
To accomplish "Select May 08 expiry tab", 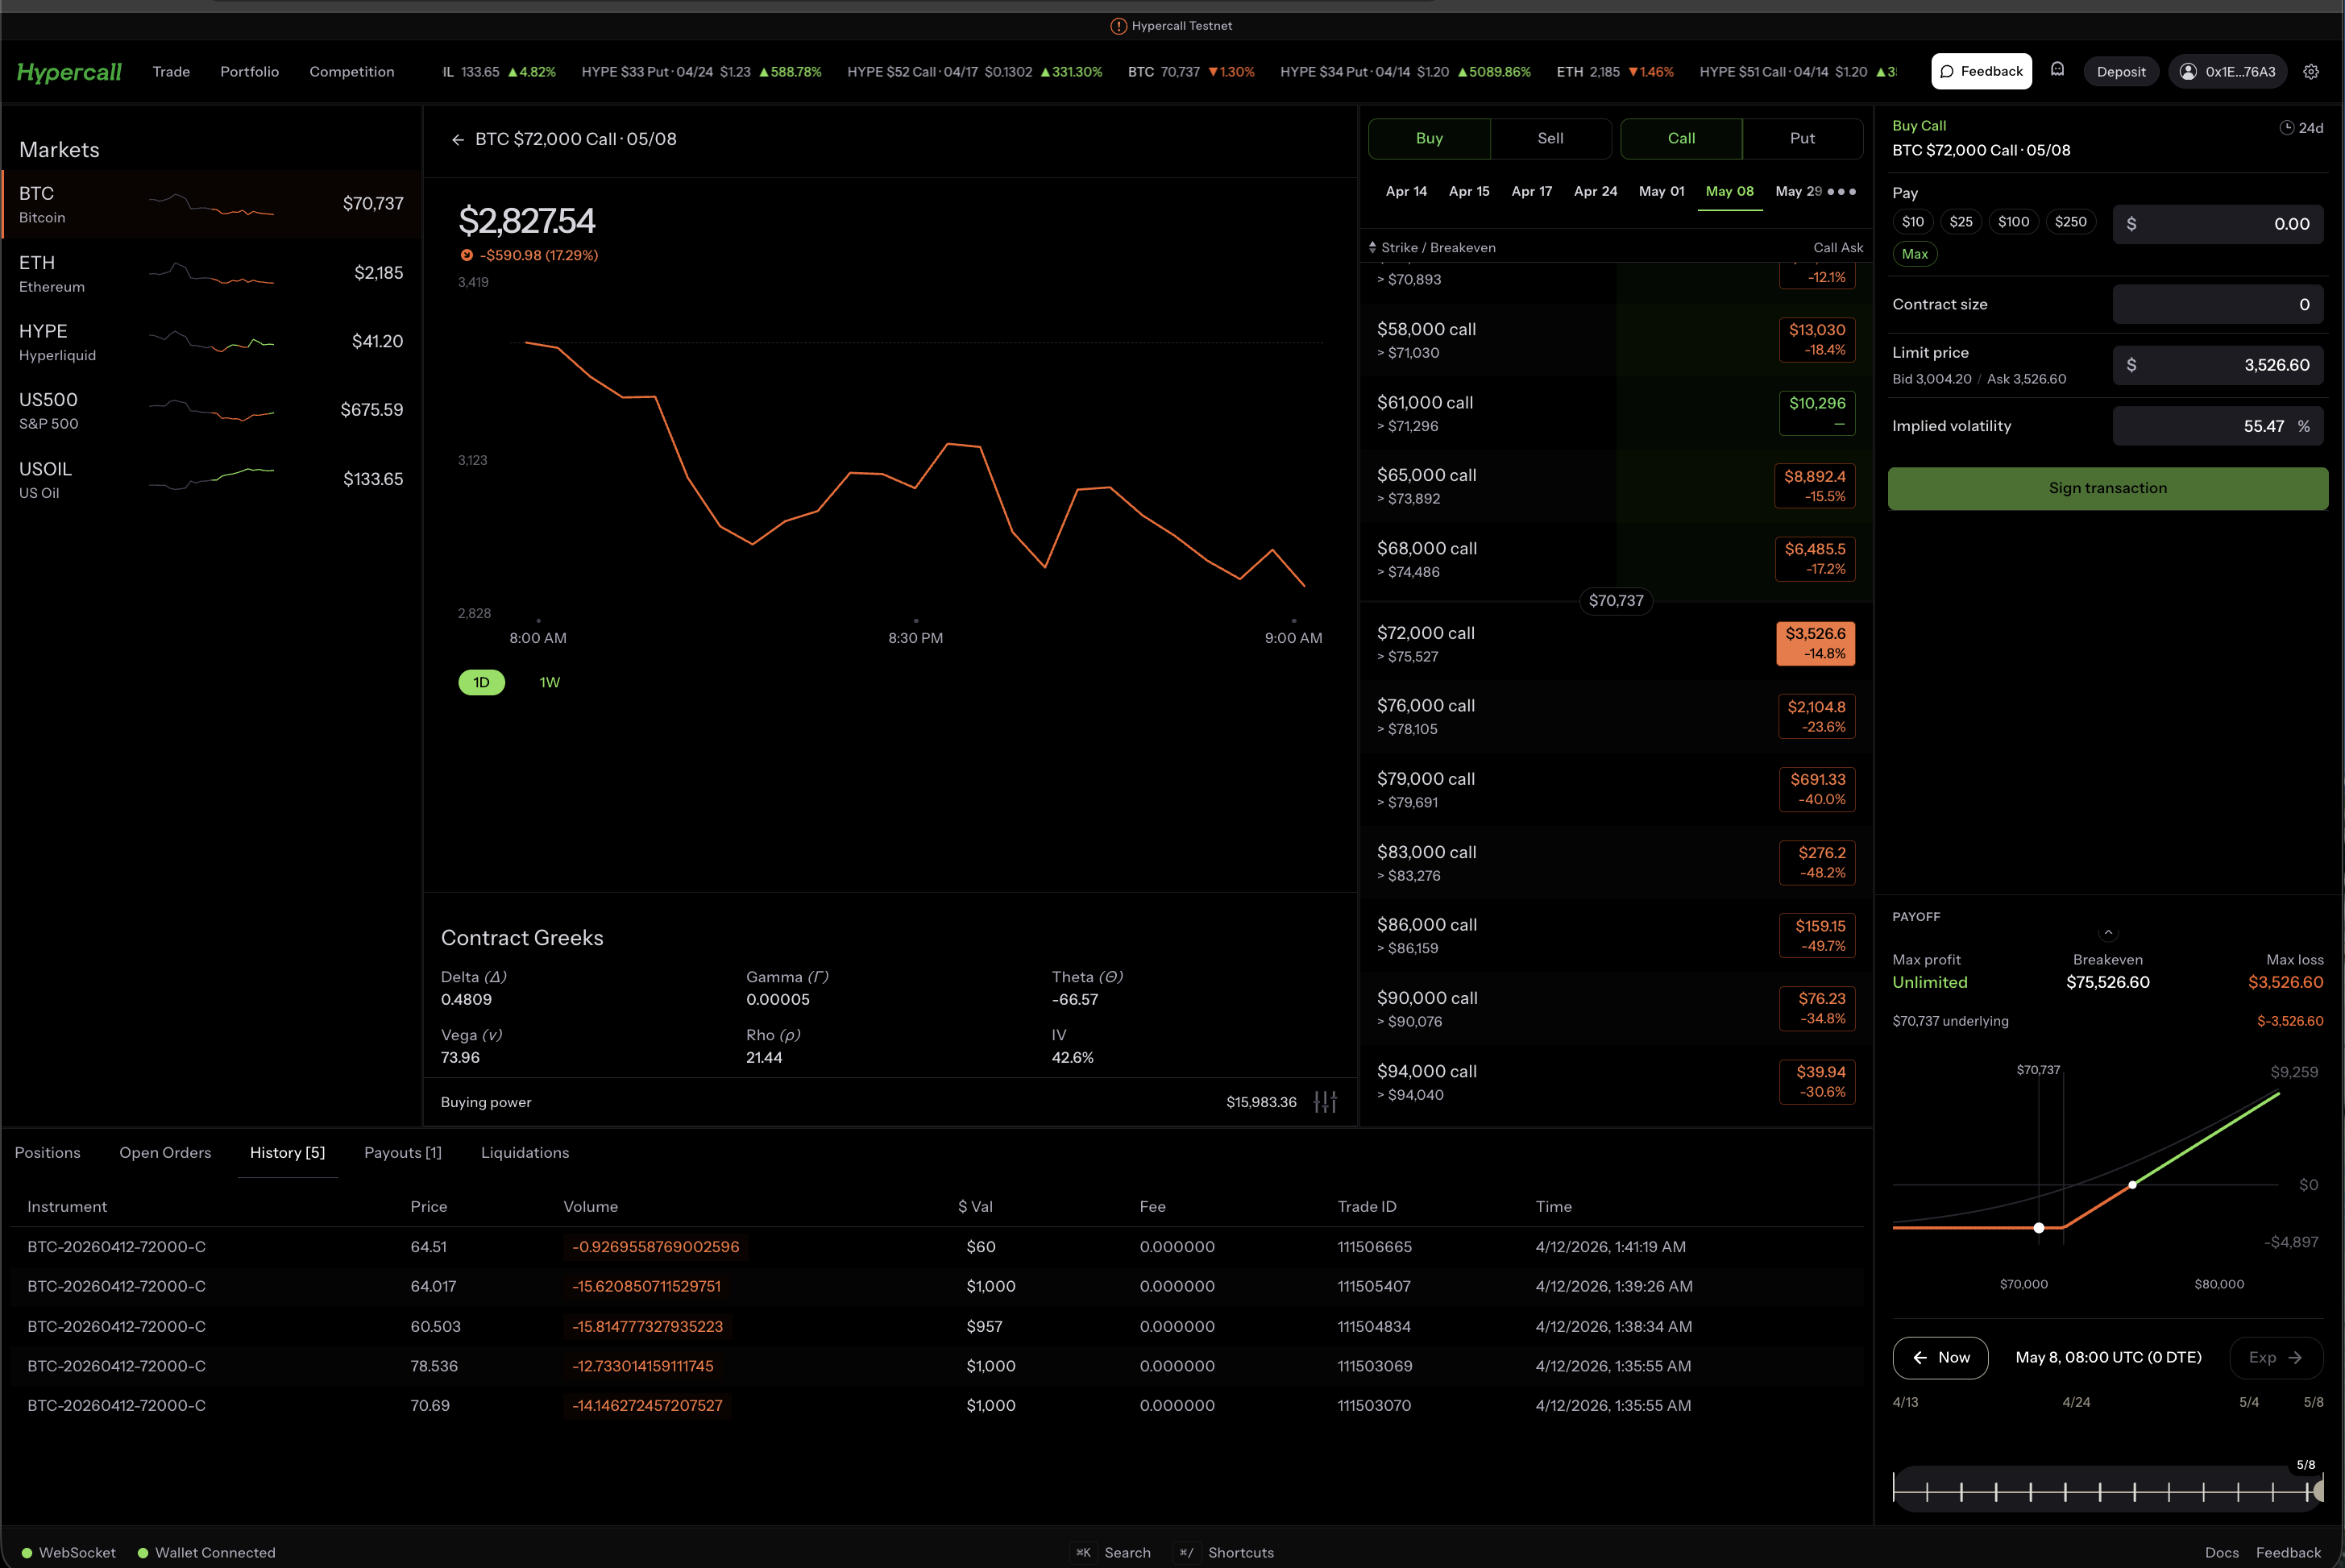I will pos(1729,191).
